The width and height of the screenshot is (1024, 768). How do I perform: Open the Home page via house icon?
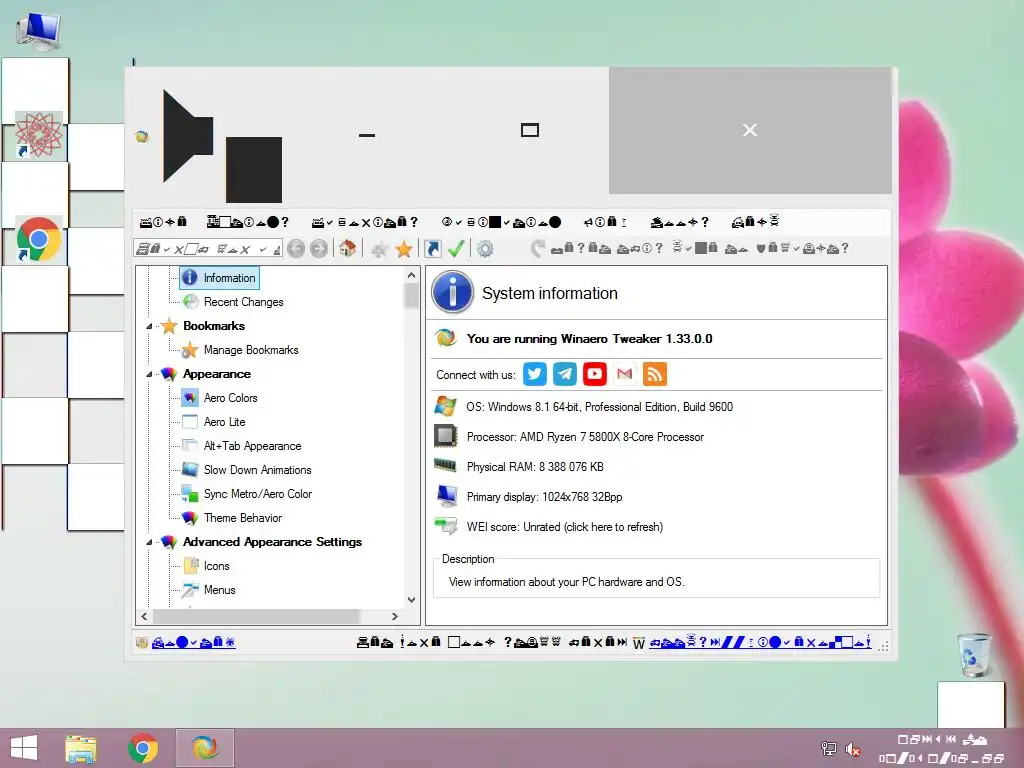coord(347,249)
